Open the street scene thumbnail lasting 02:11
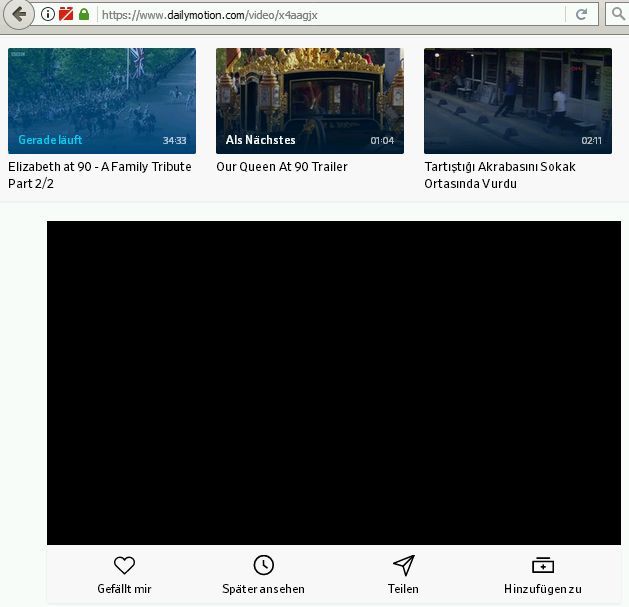The image size is (629, 607). 518,101
